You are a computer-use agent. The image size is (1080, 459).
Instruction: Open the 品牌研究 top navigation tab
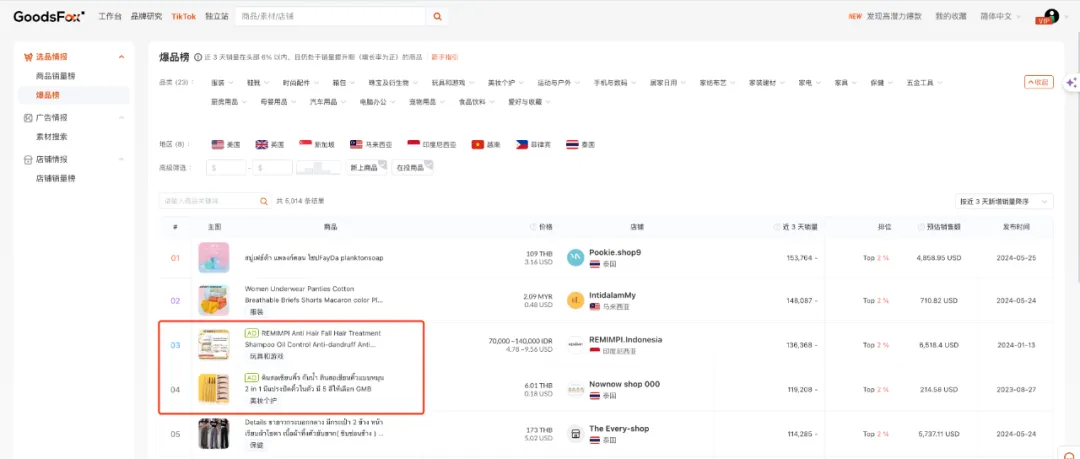146,17
